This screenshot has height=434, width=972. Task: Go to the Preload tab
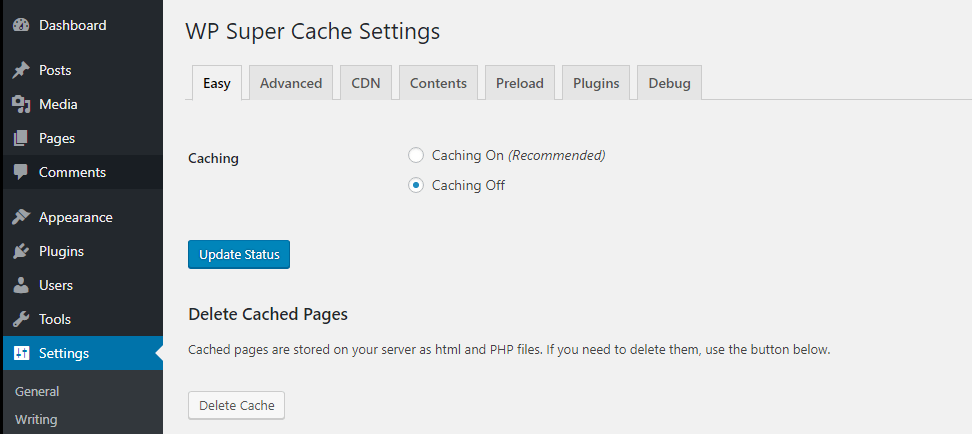click(x=520, y=83)
